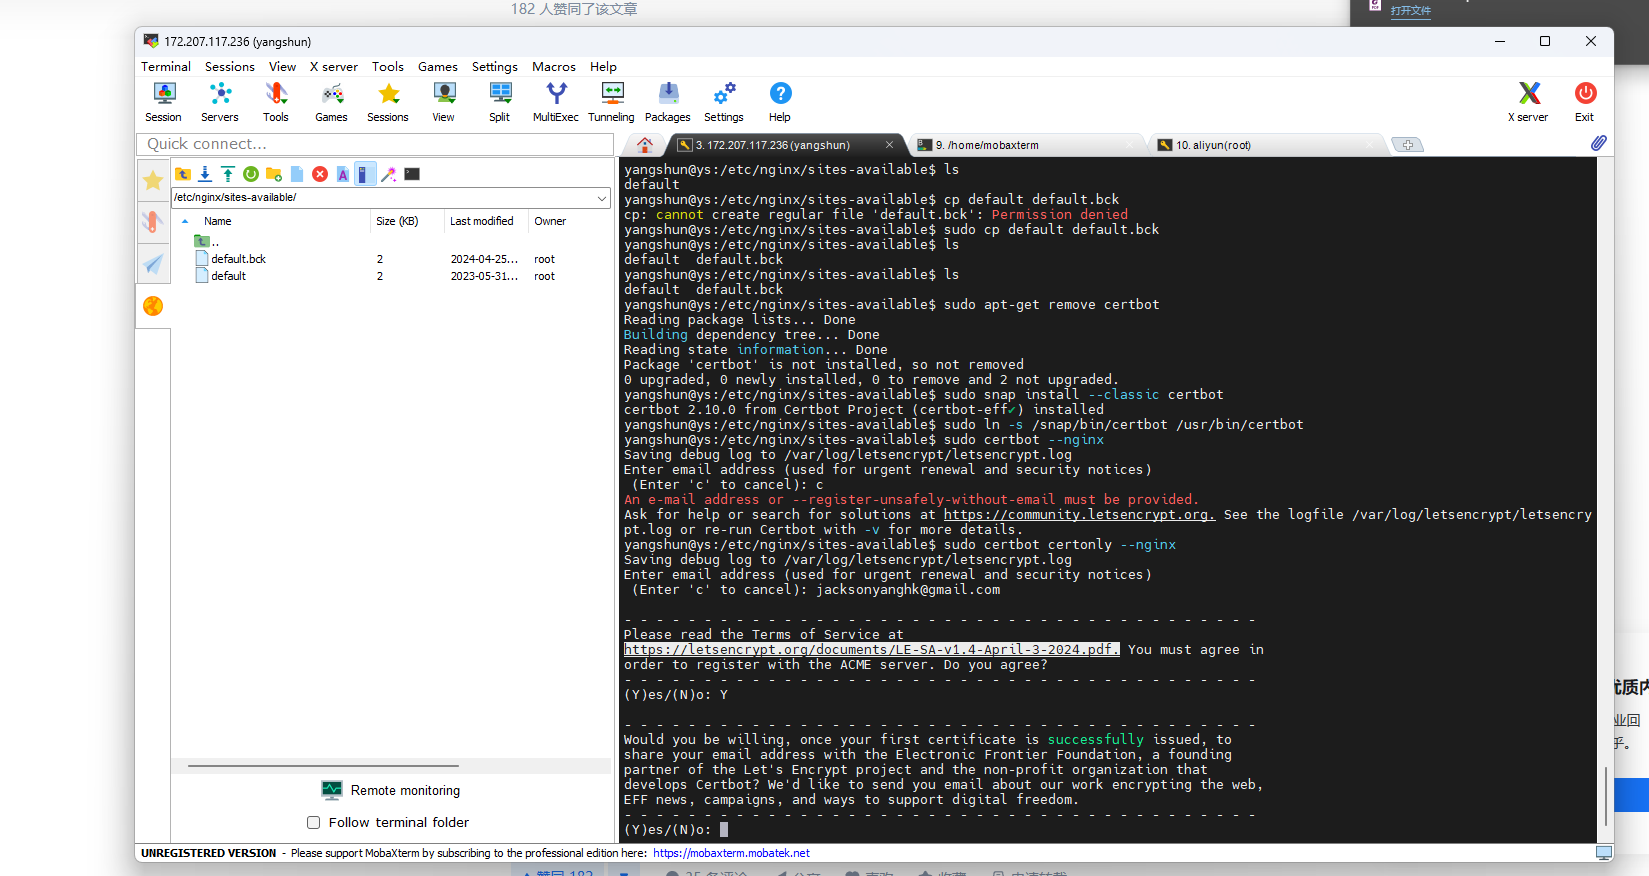The width and height of the screenshot is (1649, 876).
Task: Click the red delete icon in SFTP toolbar
Action: pyautogui.click(x=320, y=174)
